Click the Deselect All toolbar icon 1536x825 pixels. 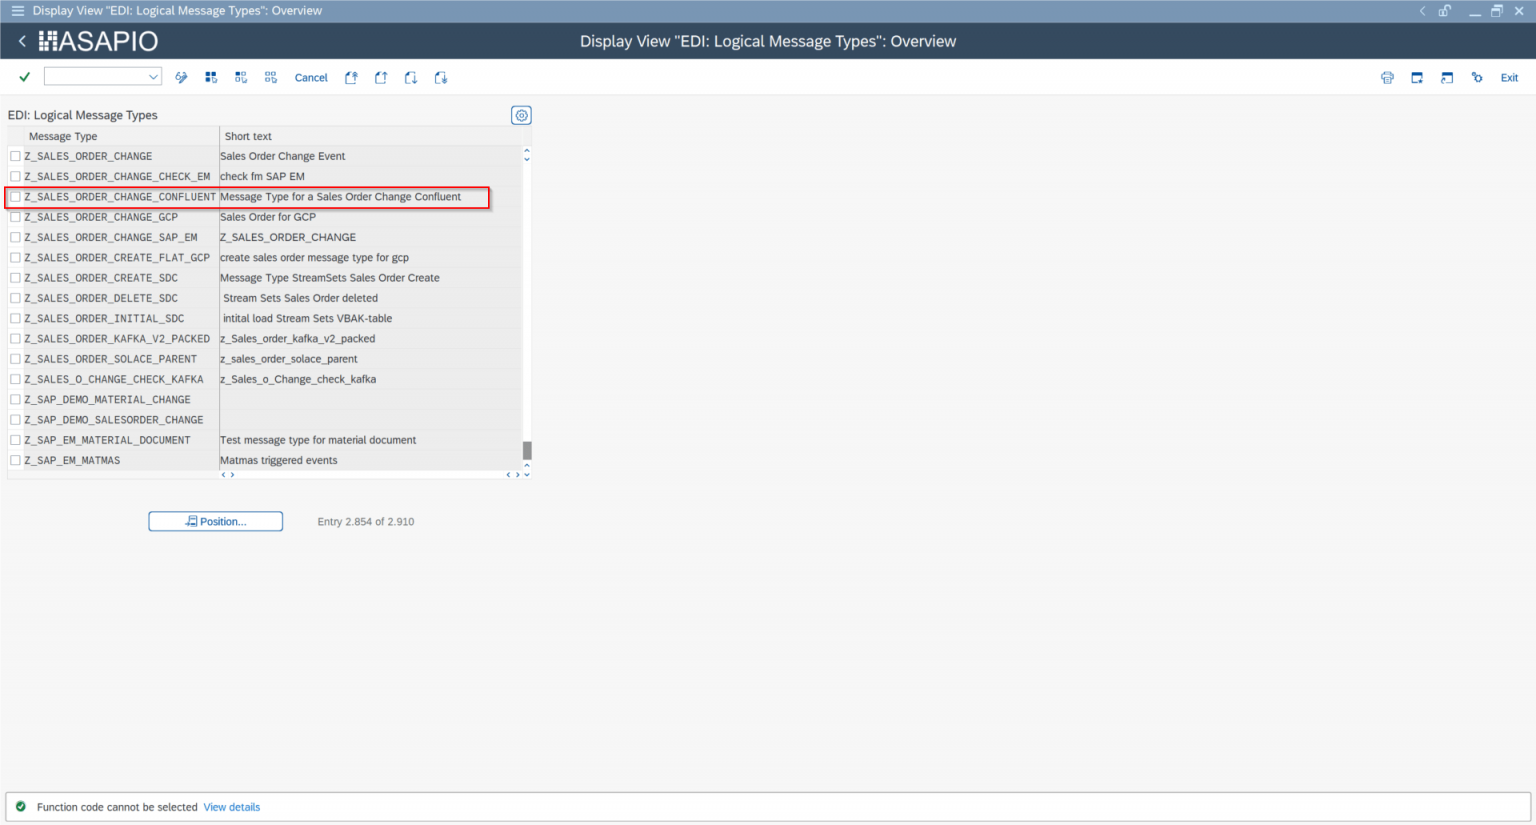click(271, 77)
